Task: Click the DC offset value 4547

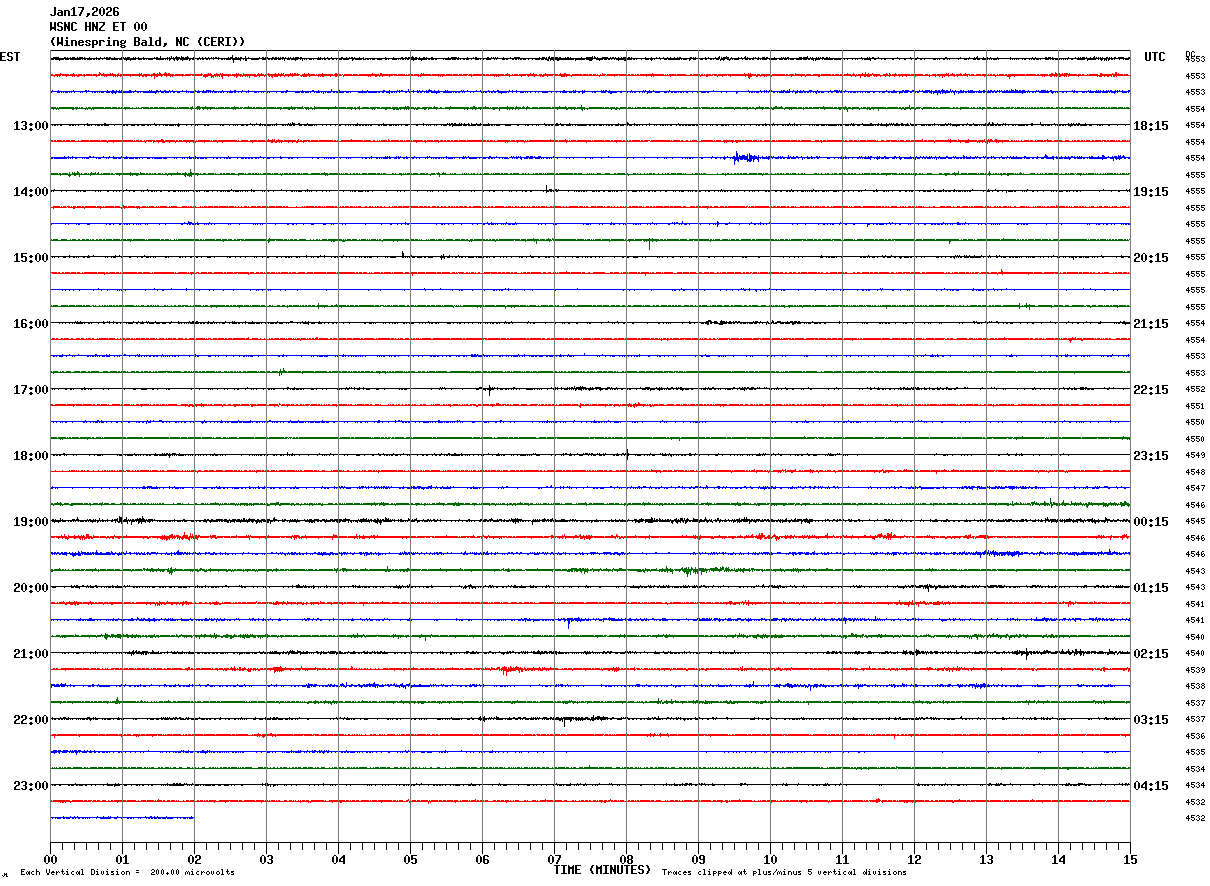Action: 1195,488
